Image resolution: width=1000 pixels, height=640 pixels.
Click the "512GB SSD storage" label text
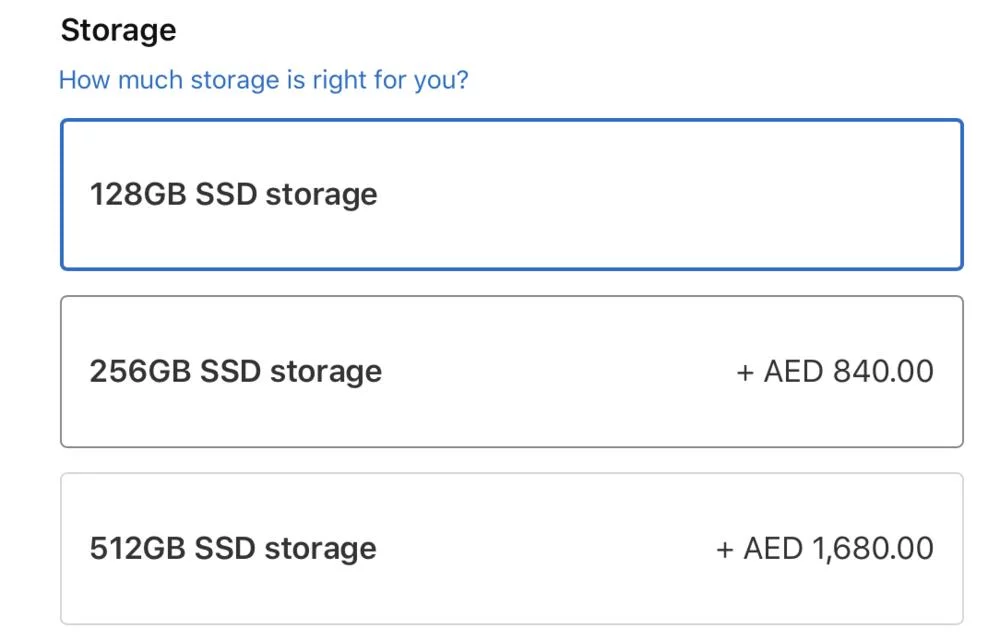point(233,549)
